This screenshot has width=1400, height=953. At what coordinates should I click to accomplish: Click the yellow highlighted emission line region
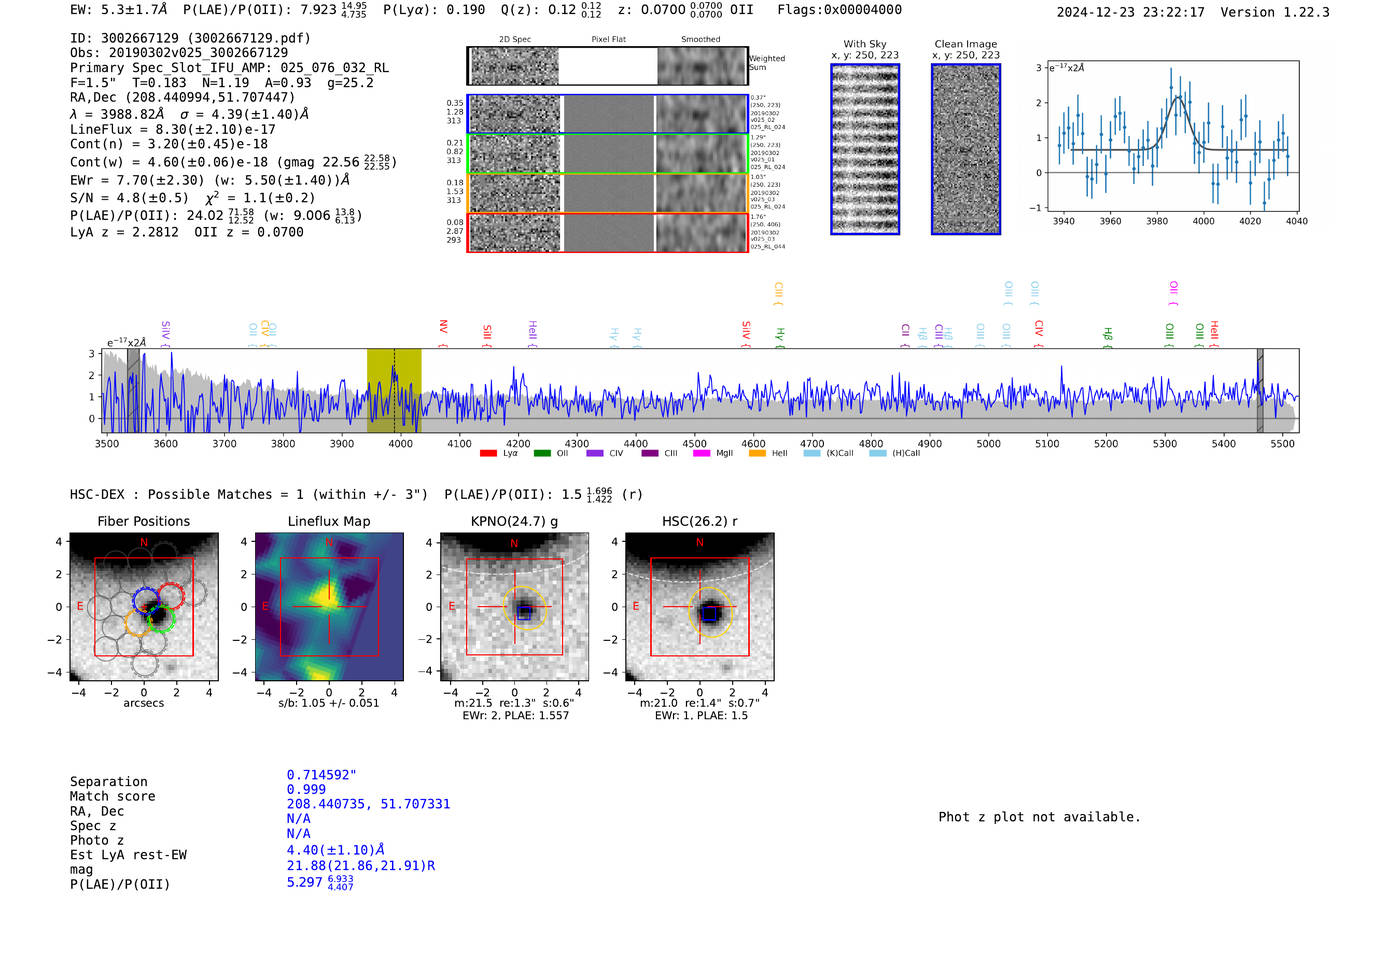tap(394, 390)
